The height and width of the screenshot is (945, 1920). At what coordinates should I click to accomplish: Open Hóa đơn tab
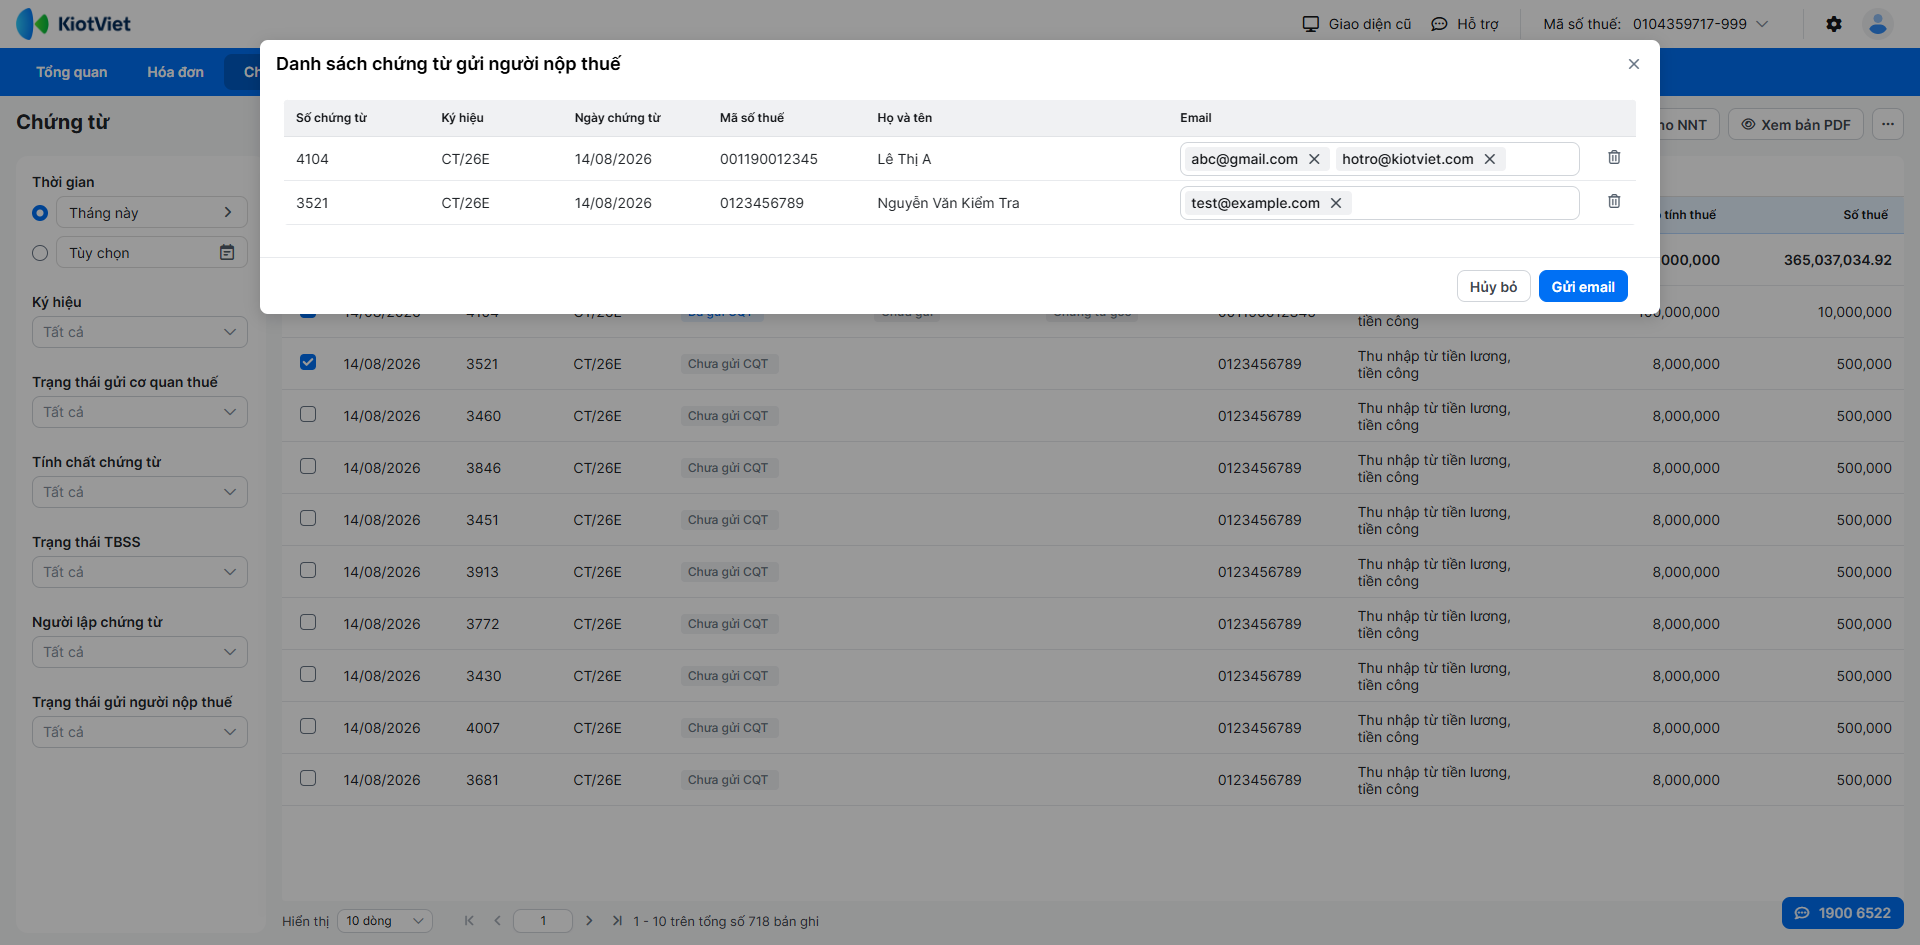point(175,72)
